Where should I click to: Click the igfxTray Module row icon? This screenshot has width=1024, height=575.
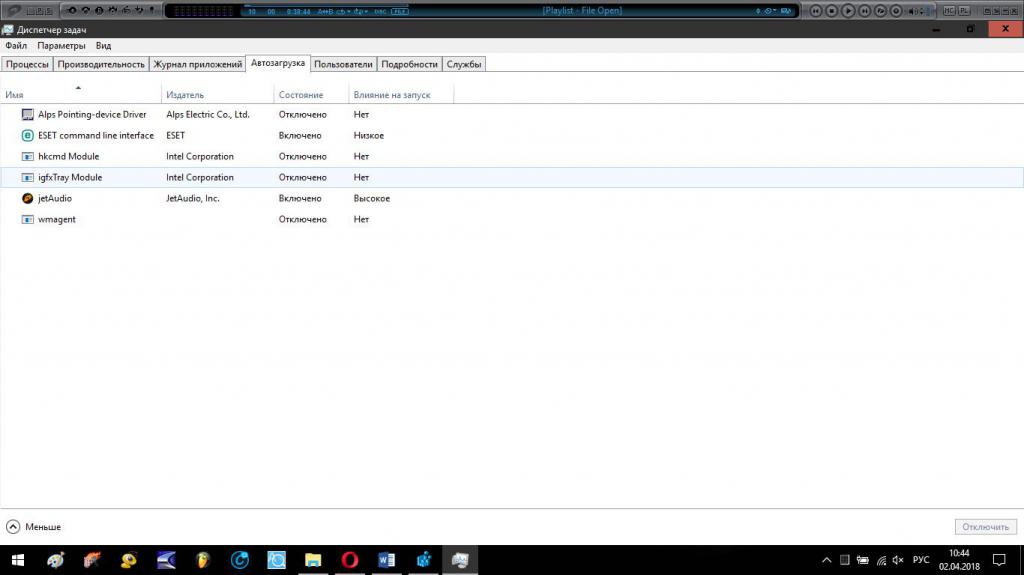(x=27, y=177)
